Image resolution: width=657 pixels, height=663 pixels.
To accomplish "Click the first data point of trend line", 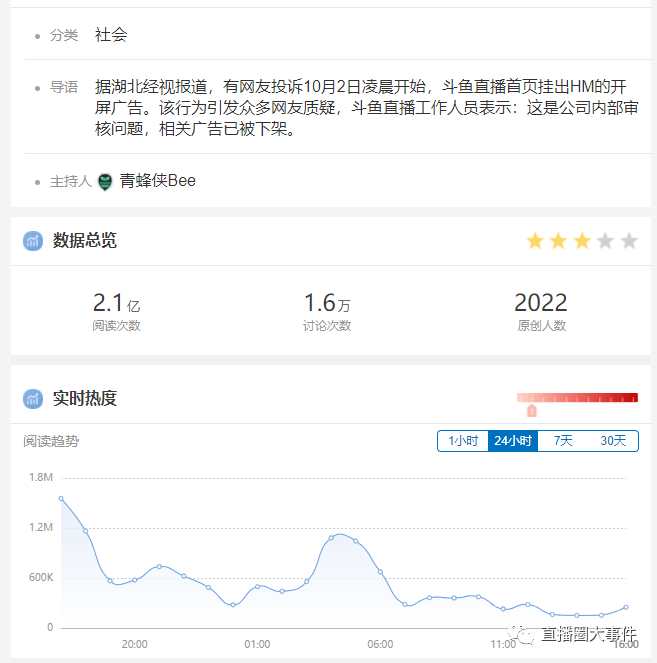I will (61, 499).
